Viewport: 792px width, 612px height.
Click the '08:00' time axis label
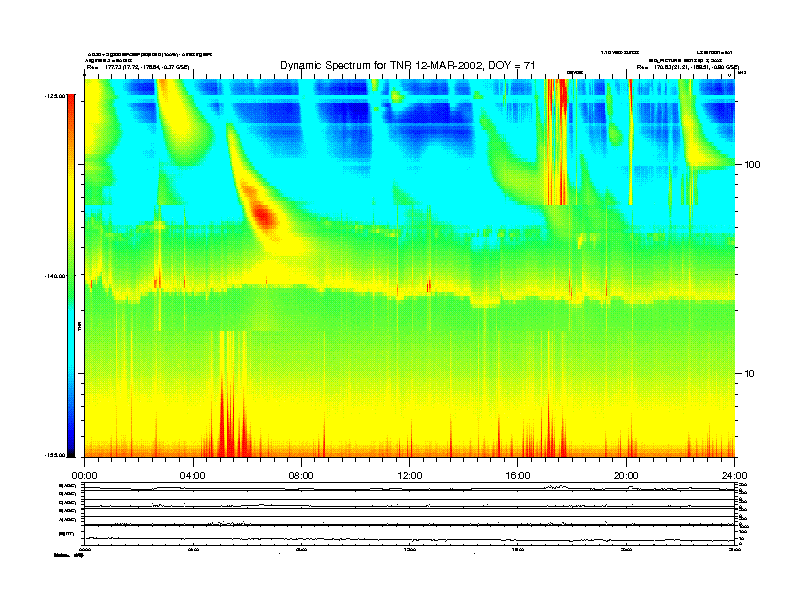301,476
